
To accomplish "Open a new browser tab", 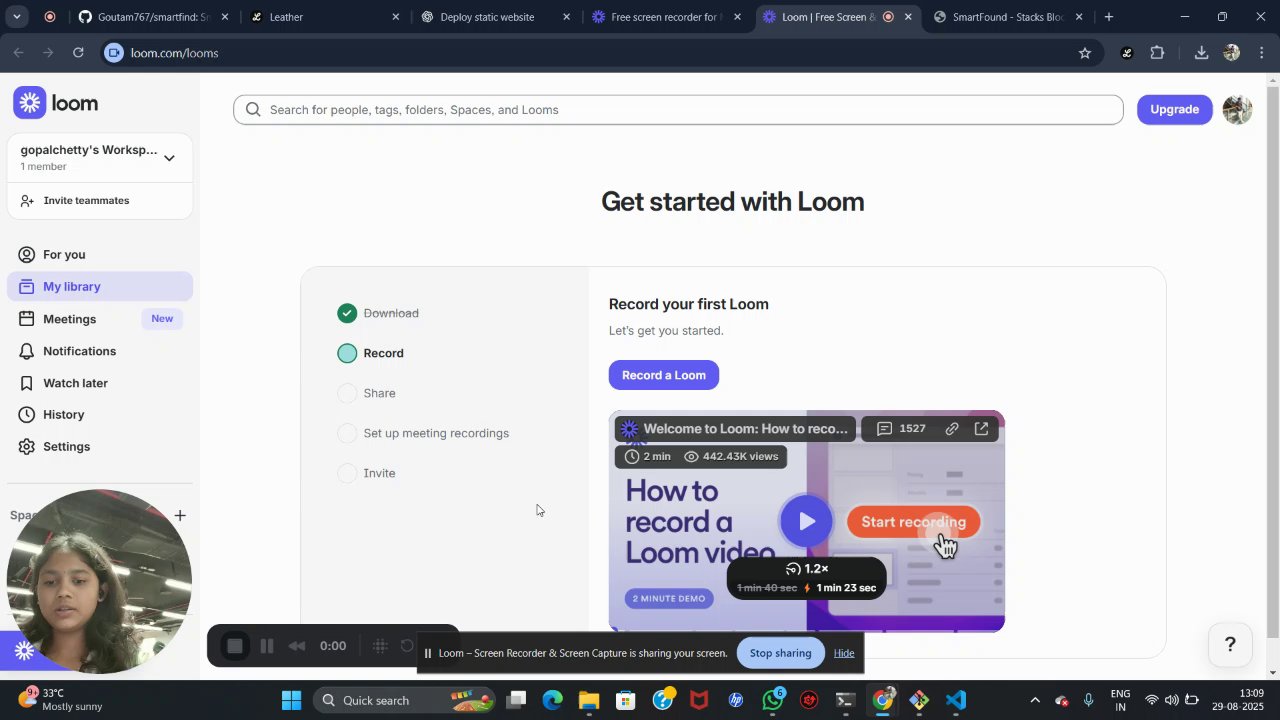I will coord(1108,17).
